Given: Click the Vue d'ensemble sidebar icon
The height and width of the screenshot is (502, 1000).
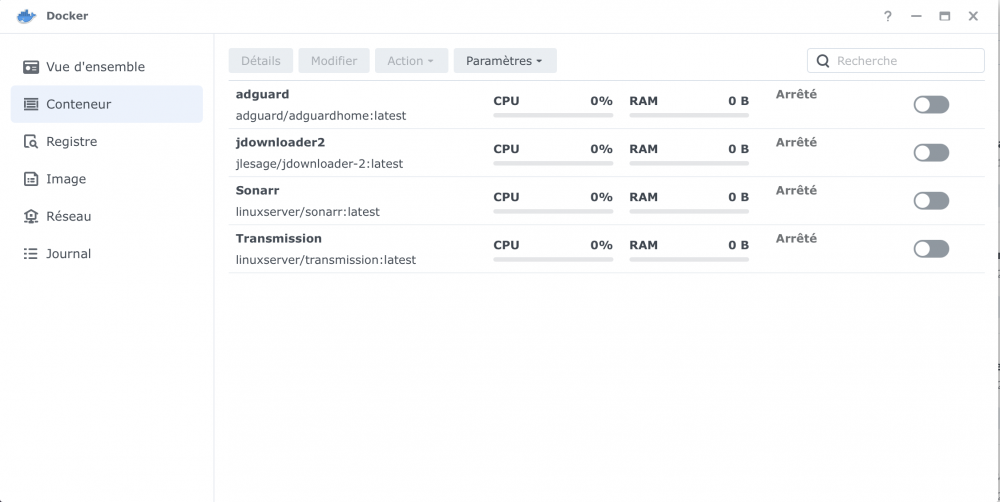Looking at the screenshot, I should click(x=31, y=67).
